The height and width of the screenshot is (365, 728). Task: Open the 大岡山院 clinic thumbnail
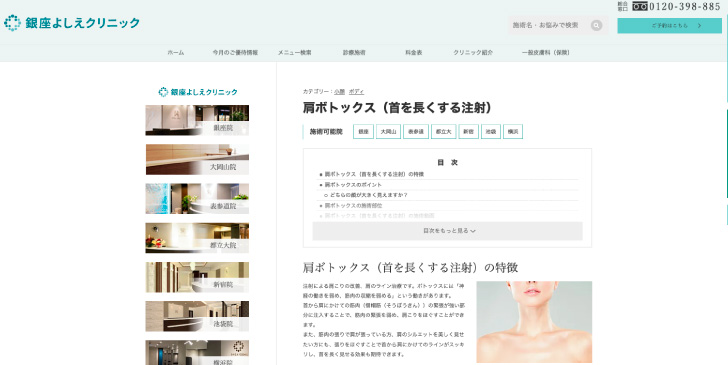click(x=197, y=159)
